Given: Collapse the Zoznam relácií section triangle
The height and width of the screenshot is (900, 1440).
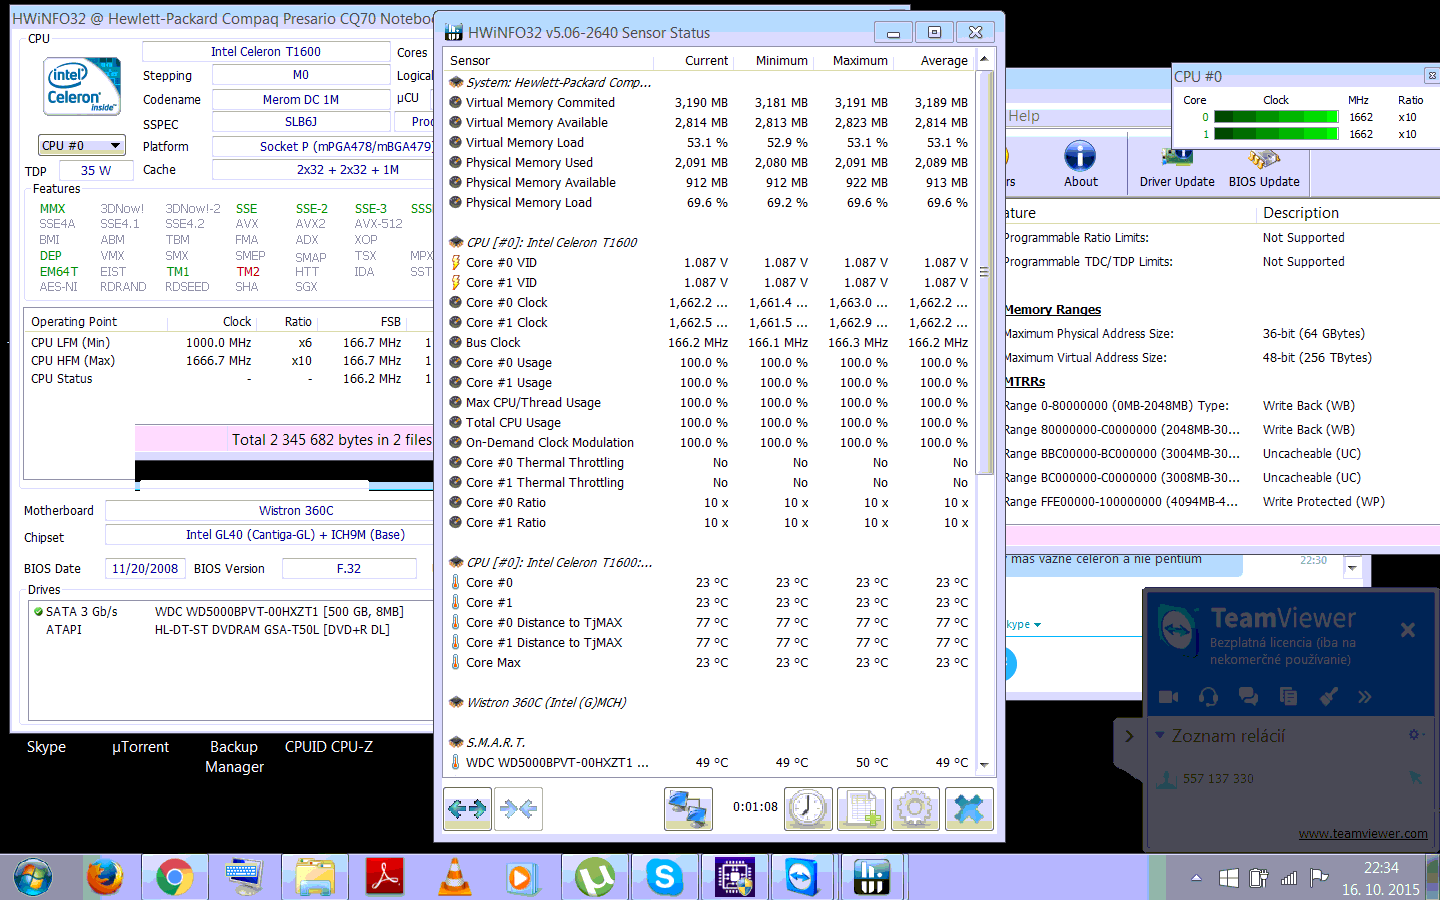Looking at the screenshot, I should (1160, 735).
